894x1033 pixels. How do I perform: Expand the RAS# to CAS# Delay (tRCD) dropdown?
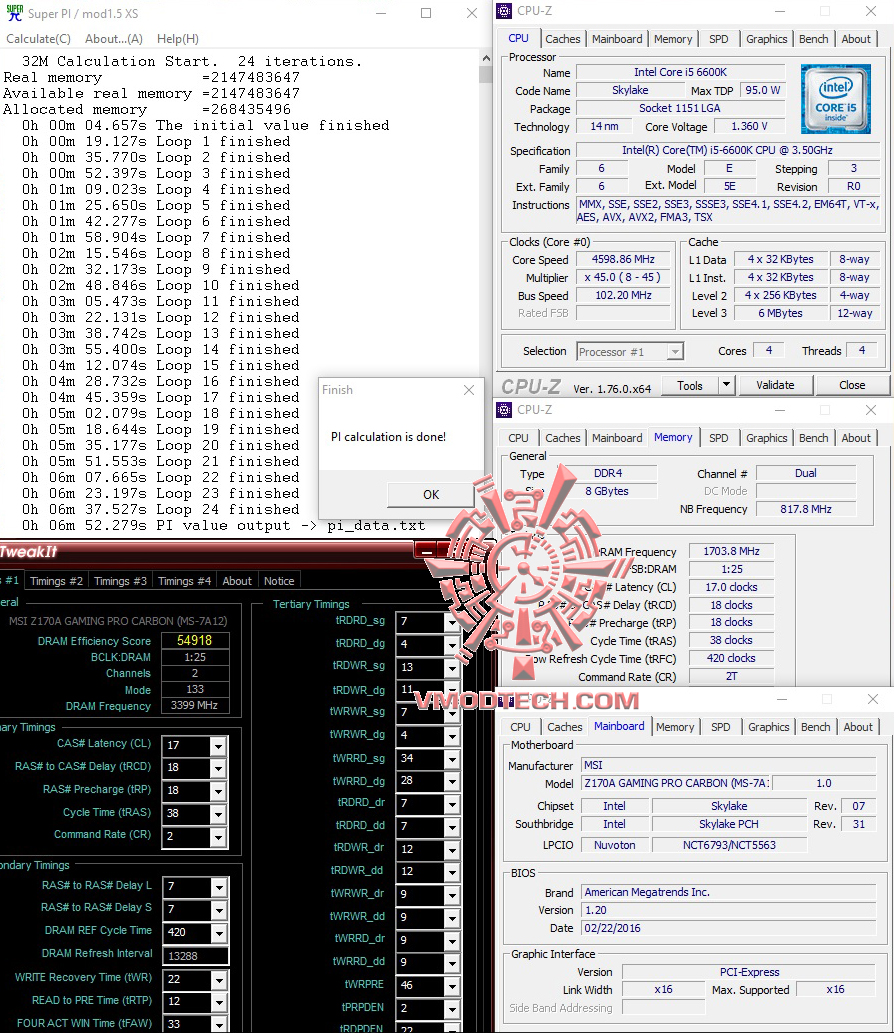(218, 769)
